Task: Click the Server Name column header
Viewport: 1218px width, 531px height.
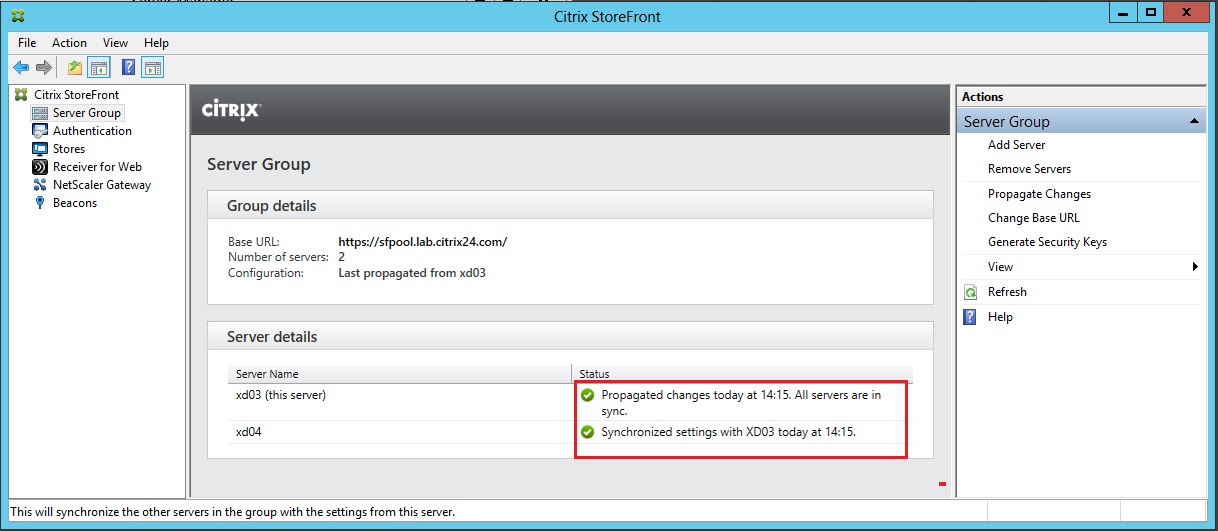Action: click(x=399, y=374)
